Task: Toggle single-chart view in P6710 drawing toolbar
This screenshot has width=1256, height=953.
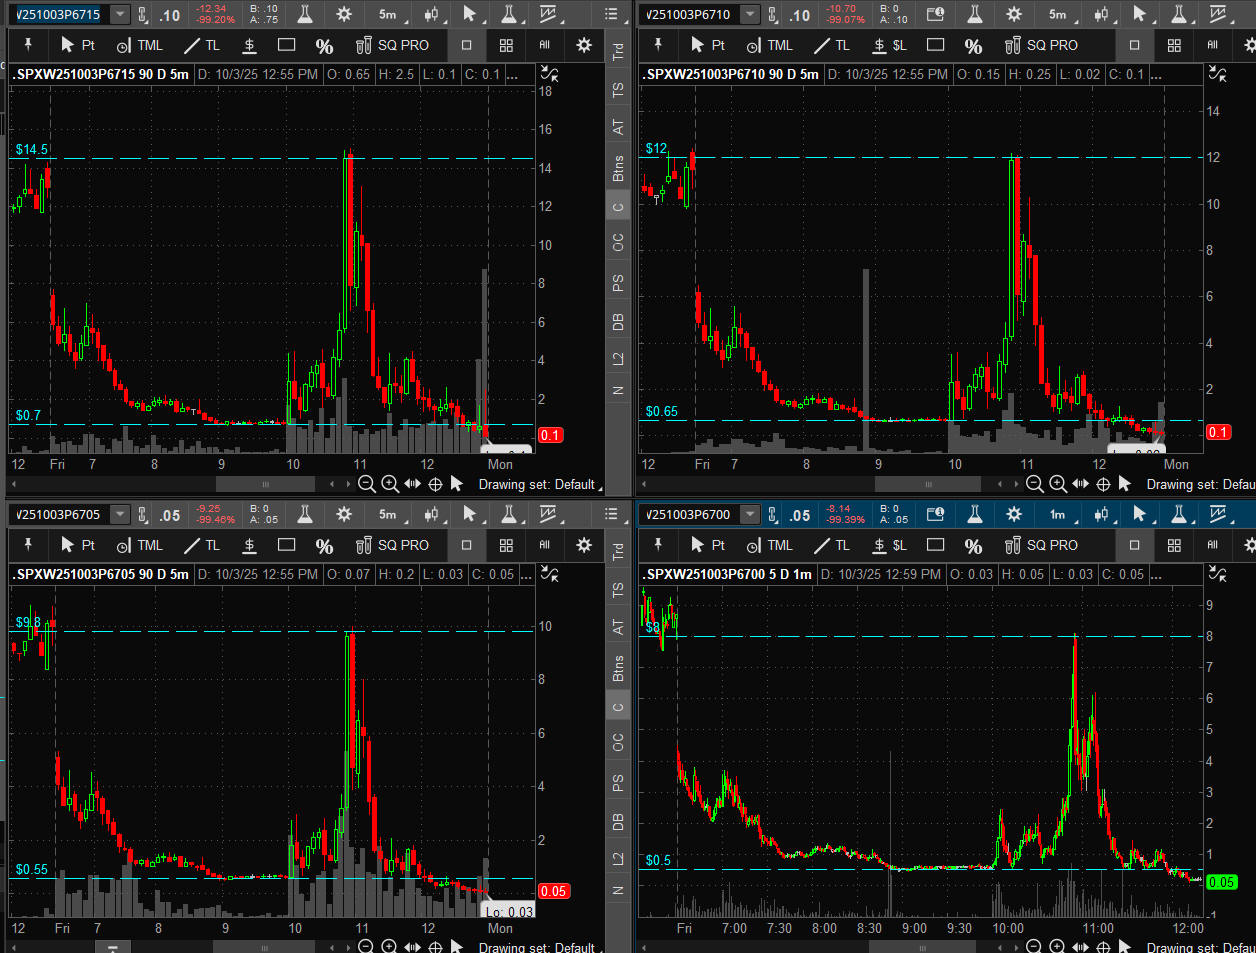Action: tap(1134, 45)
